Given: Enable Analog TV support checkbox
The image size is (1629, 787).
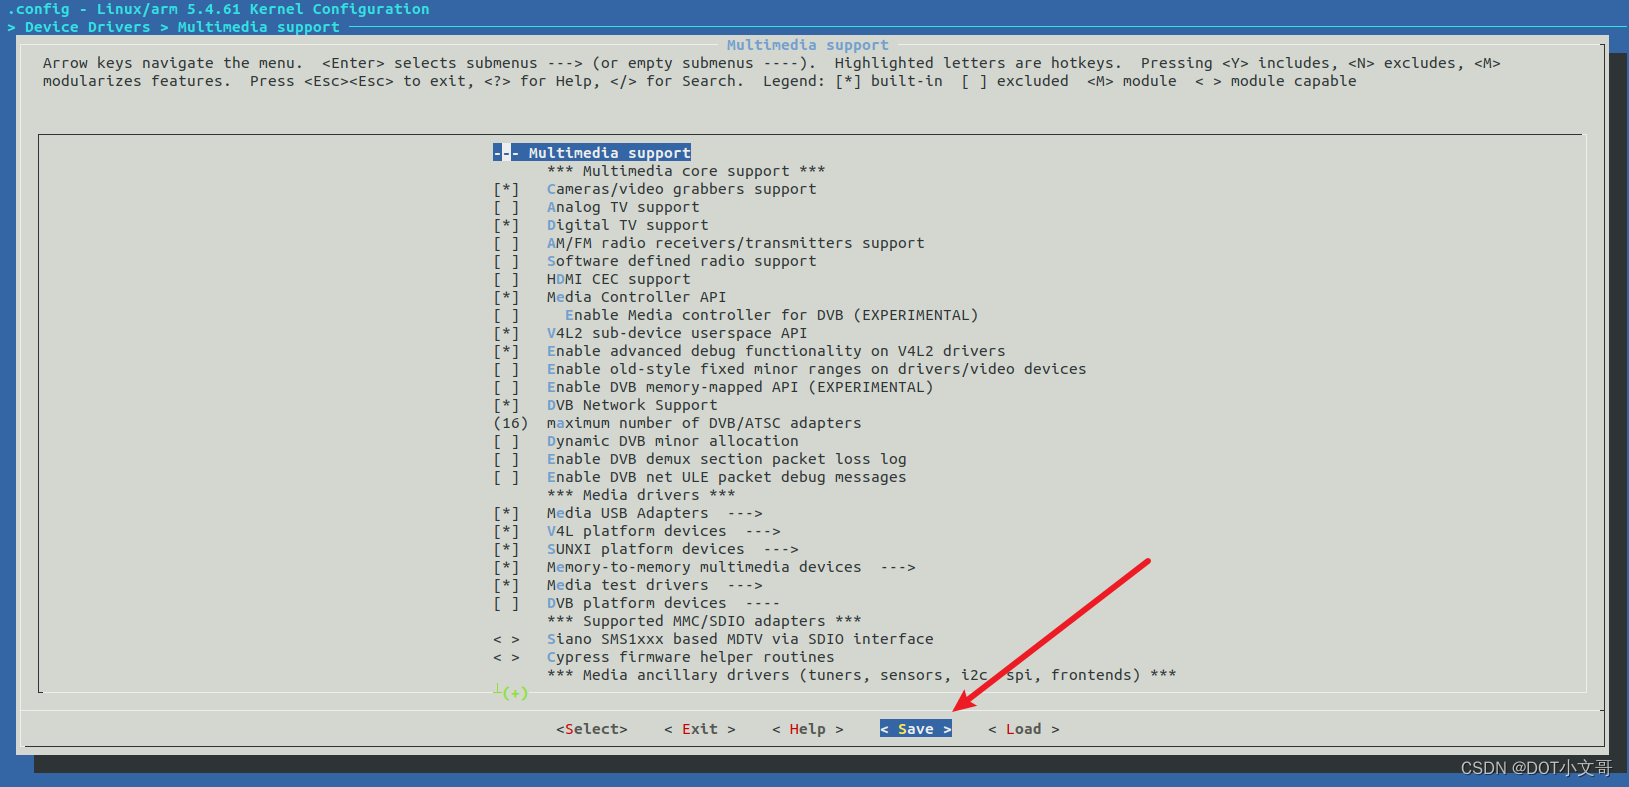Looking at the screenshot, I should [x=506, y=207].
